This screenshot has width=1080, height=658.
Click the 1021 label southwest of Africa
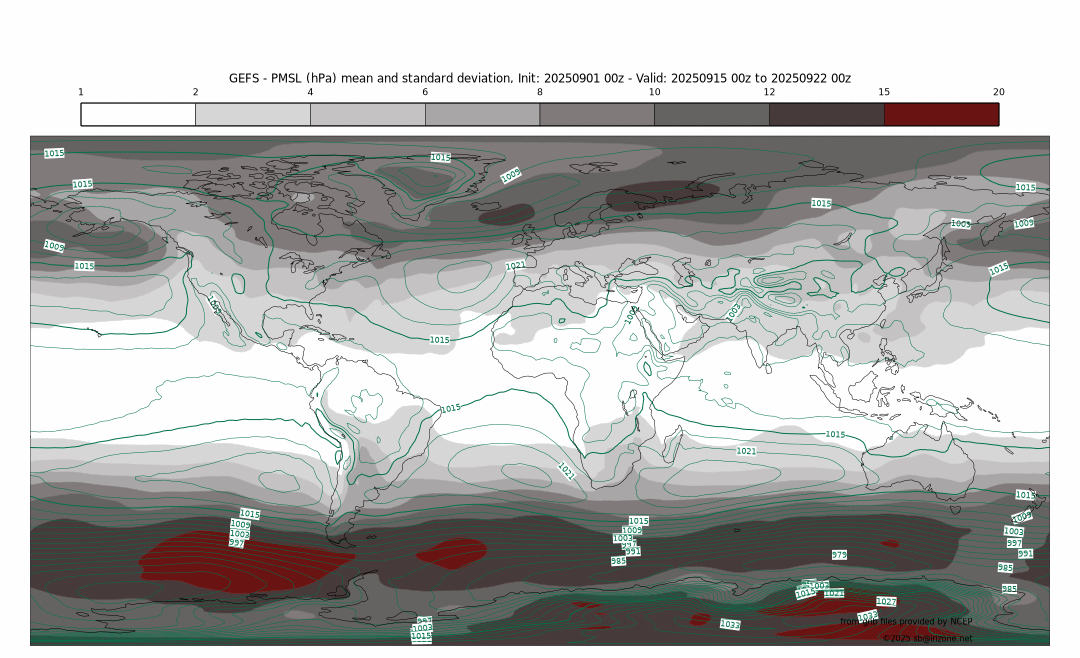pyautogui.click(x=566, y=470)
